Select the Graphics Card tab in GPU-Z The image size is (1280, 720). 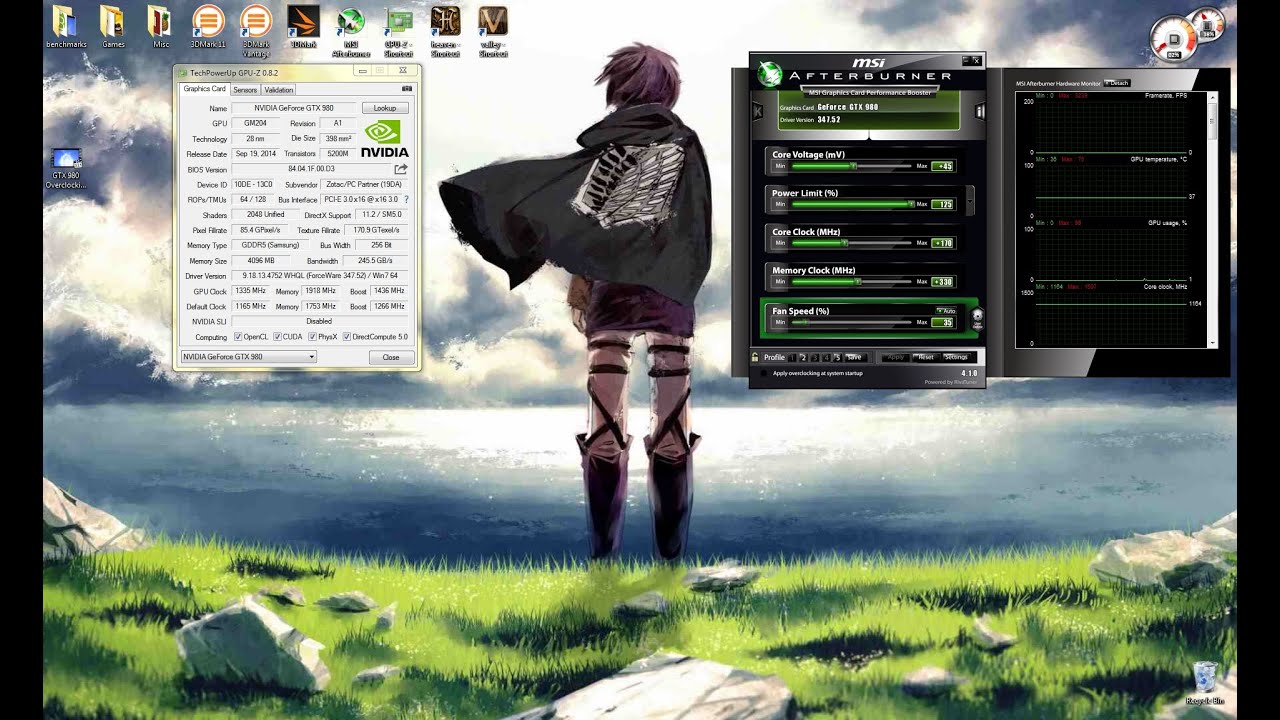[205, 89]
